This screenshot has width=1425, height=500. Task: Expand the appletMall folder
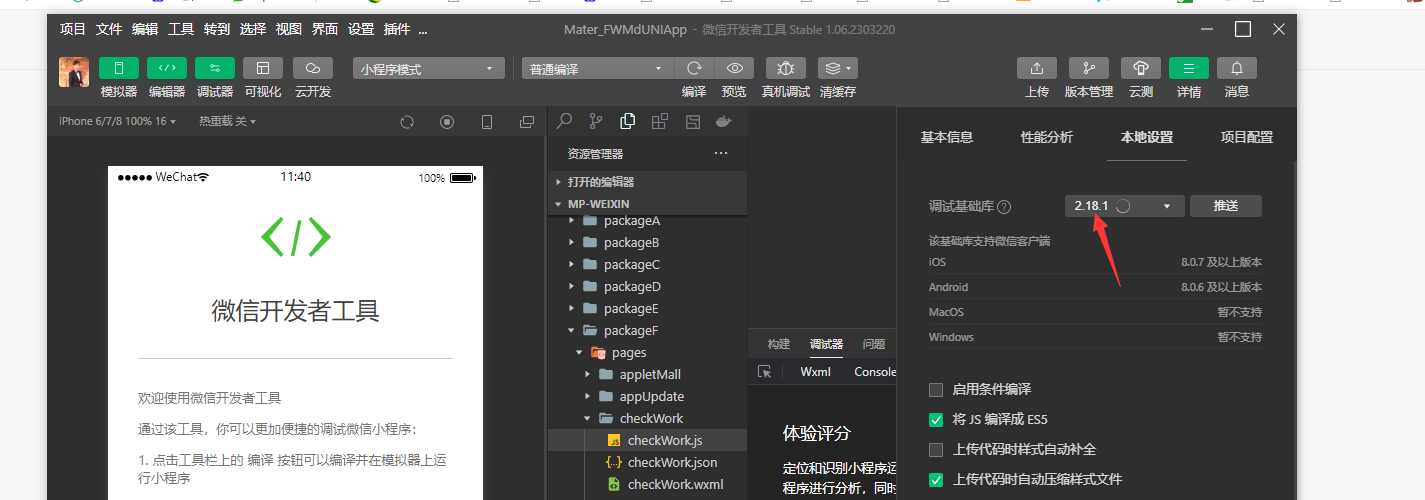point(647,374)
